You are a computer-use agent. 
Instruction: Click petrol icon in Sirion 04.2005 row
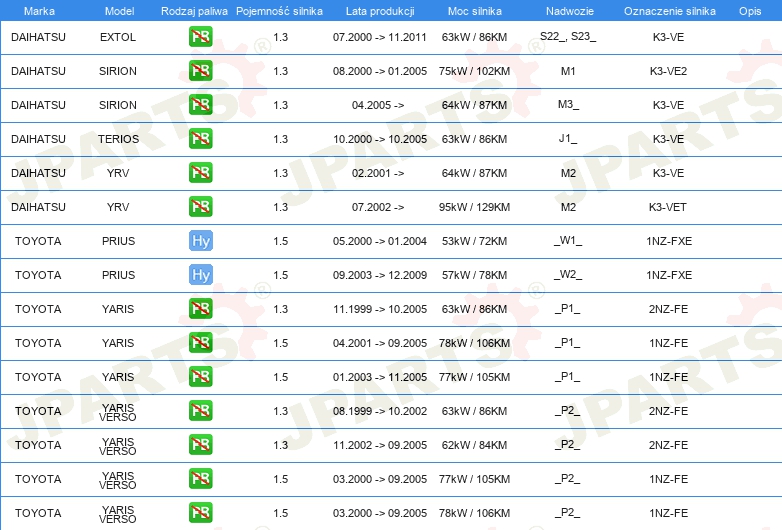(x=200, y=105)
